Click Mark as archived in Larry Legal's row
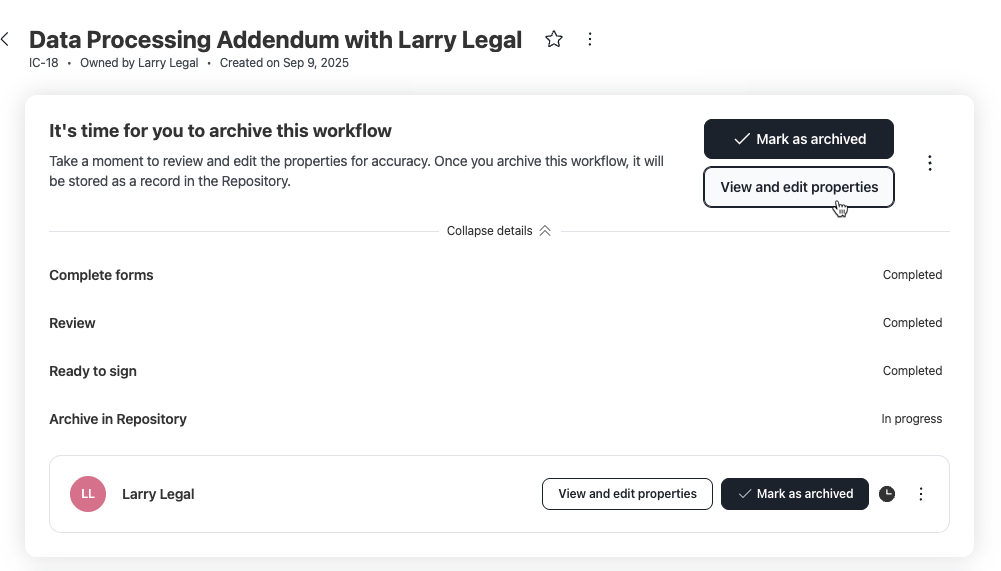This screenshot has width=1001, height=571. [x=794, y=494]
